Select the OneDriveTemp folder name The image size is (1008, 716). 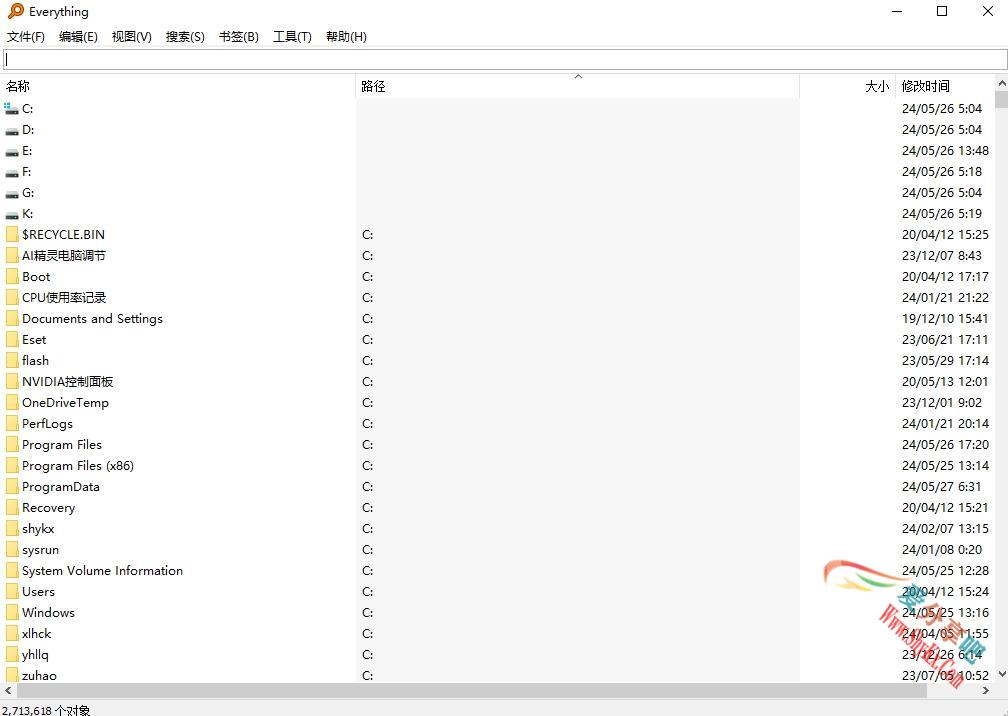pos(65,403)
